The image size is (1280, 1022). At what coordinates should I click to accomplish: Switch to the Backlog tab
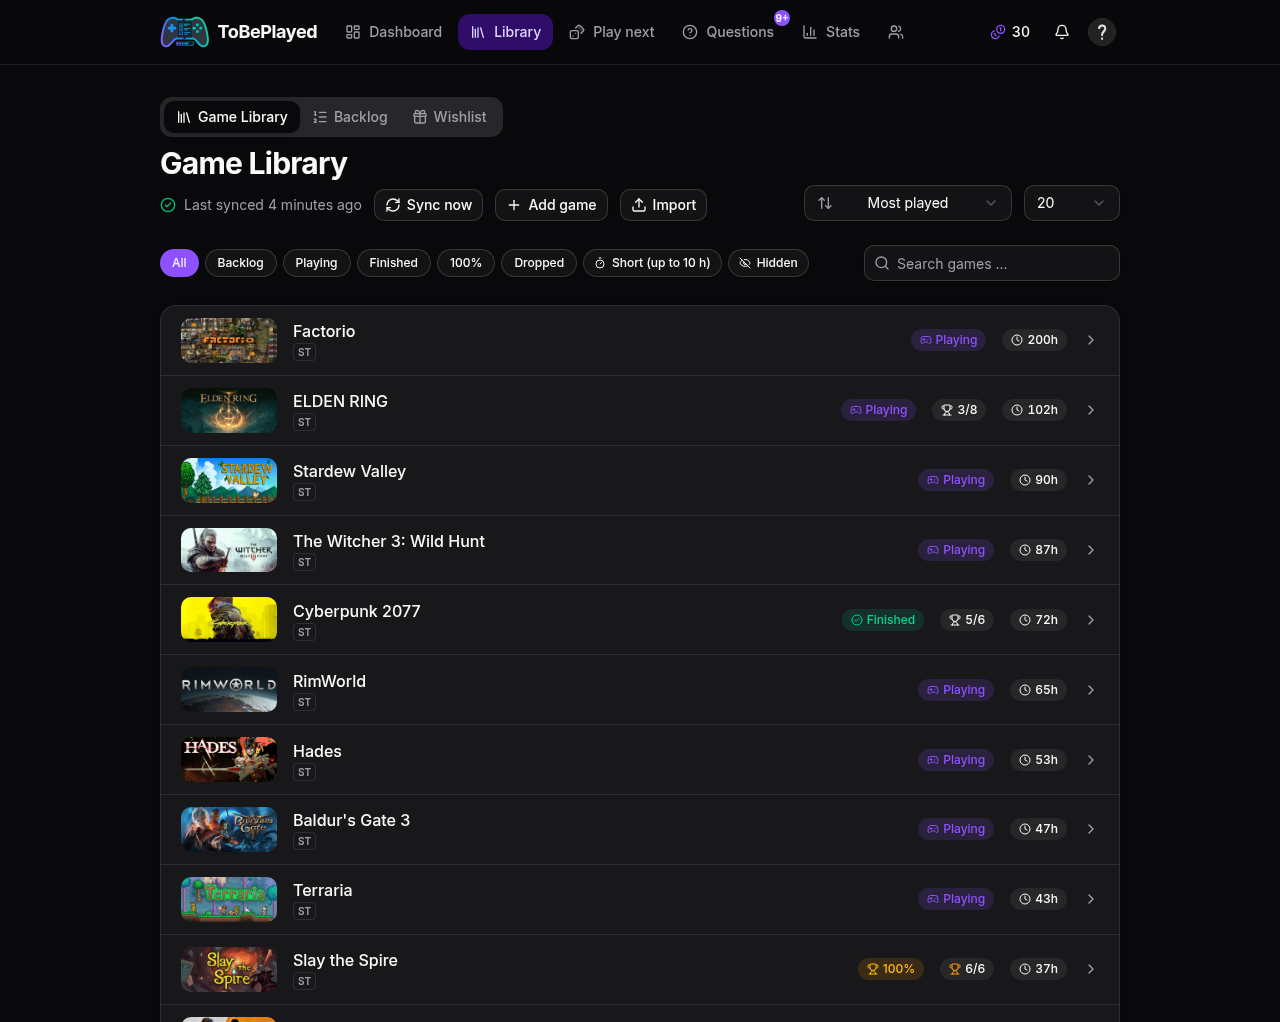click(x=350, y=117)
